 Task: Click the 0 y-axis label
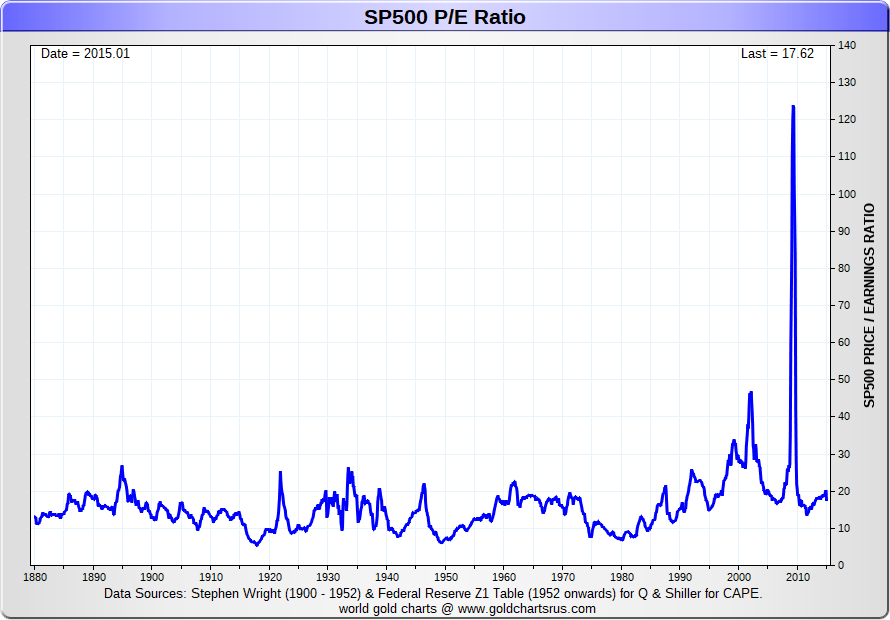[x=842, y=565]
